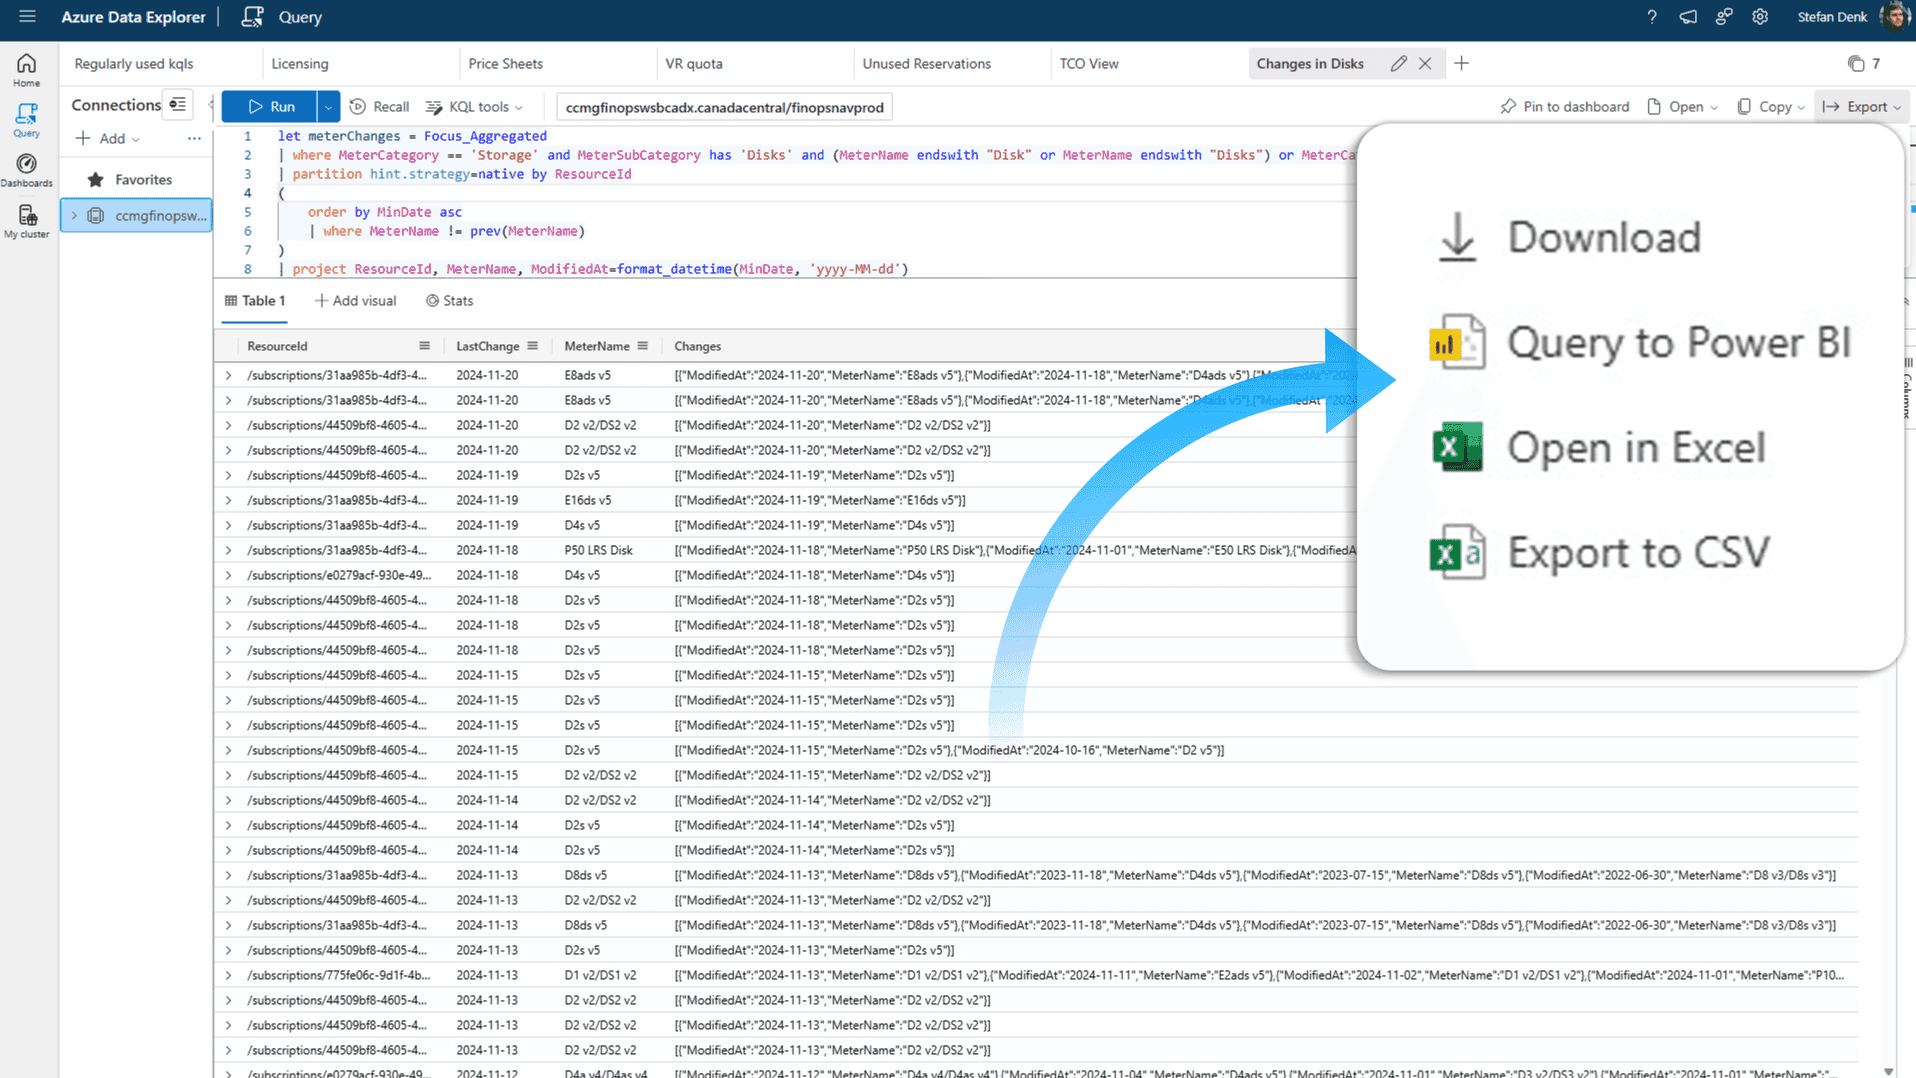
Task: Click the help question mark icon
Action: click(1652, 17)
